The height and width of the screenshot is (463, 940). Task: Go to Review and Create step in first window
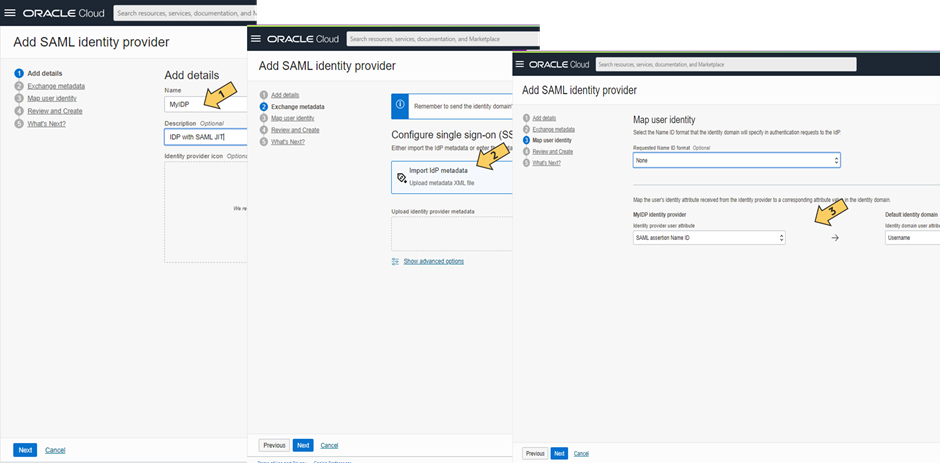pos(55,111)
